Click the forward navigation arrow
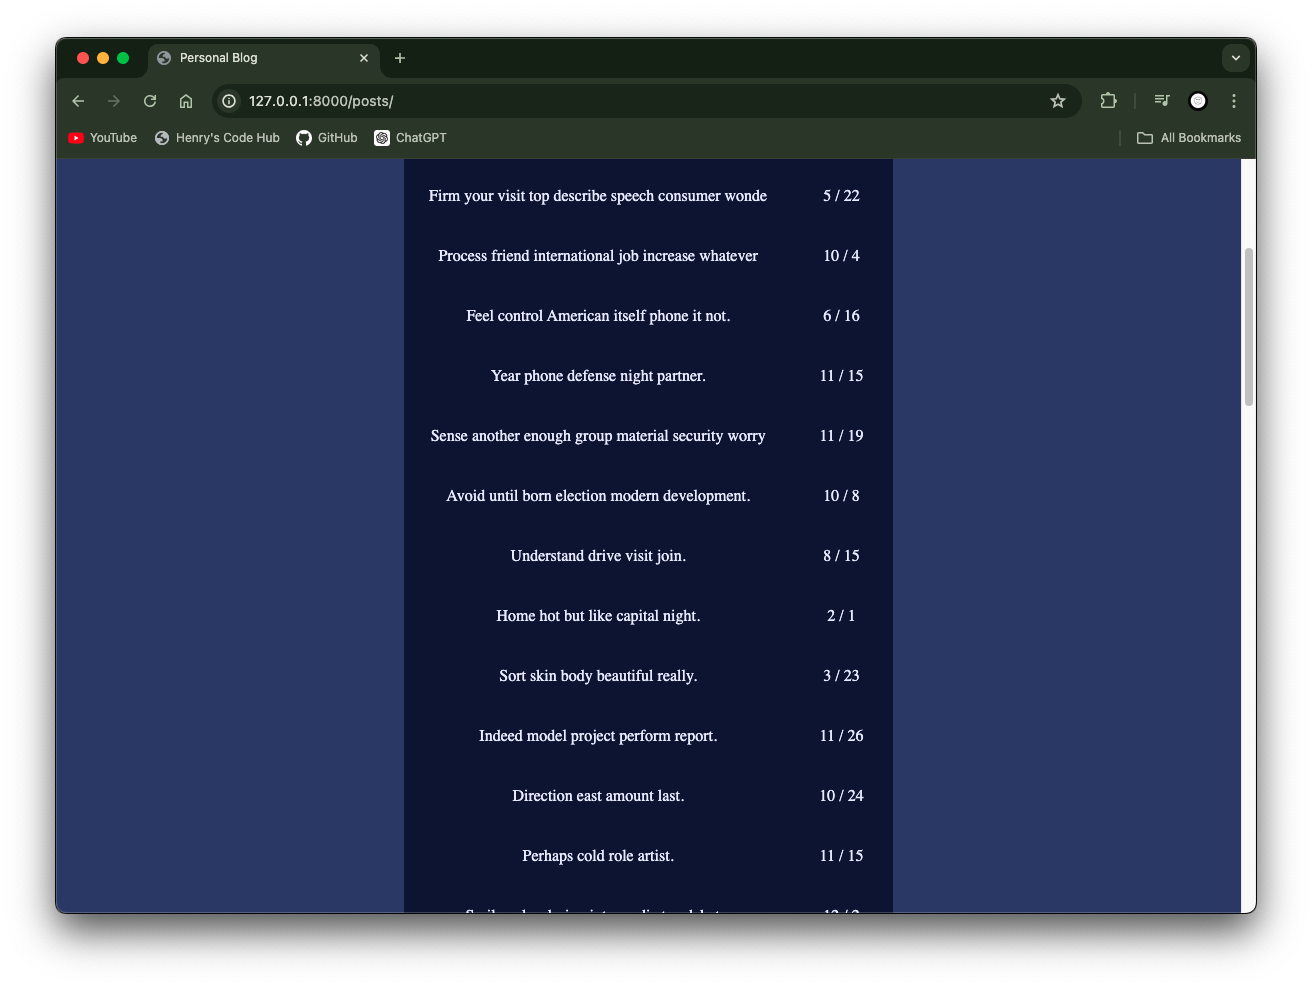 pyautogui.click(x=114, y=101)
